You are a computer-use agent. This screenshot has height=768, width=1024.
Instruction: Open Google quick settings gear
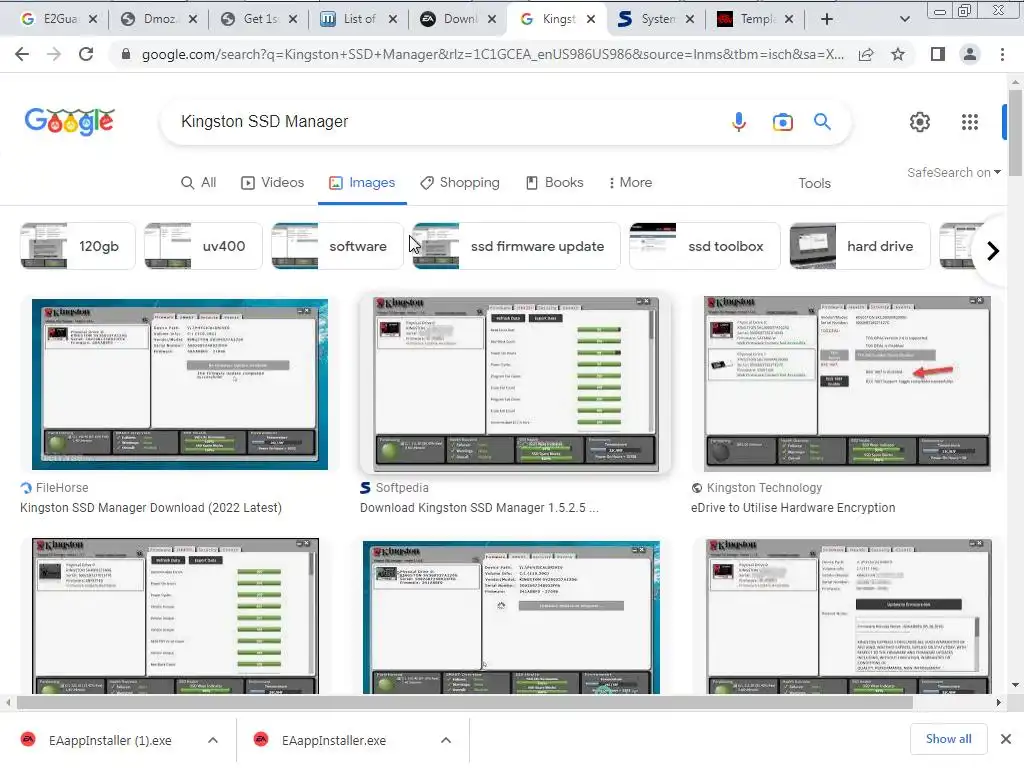coord(920,121)
